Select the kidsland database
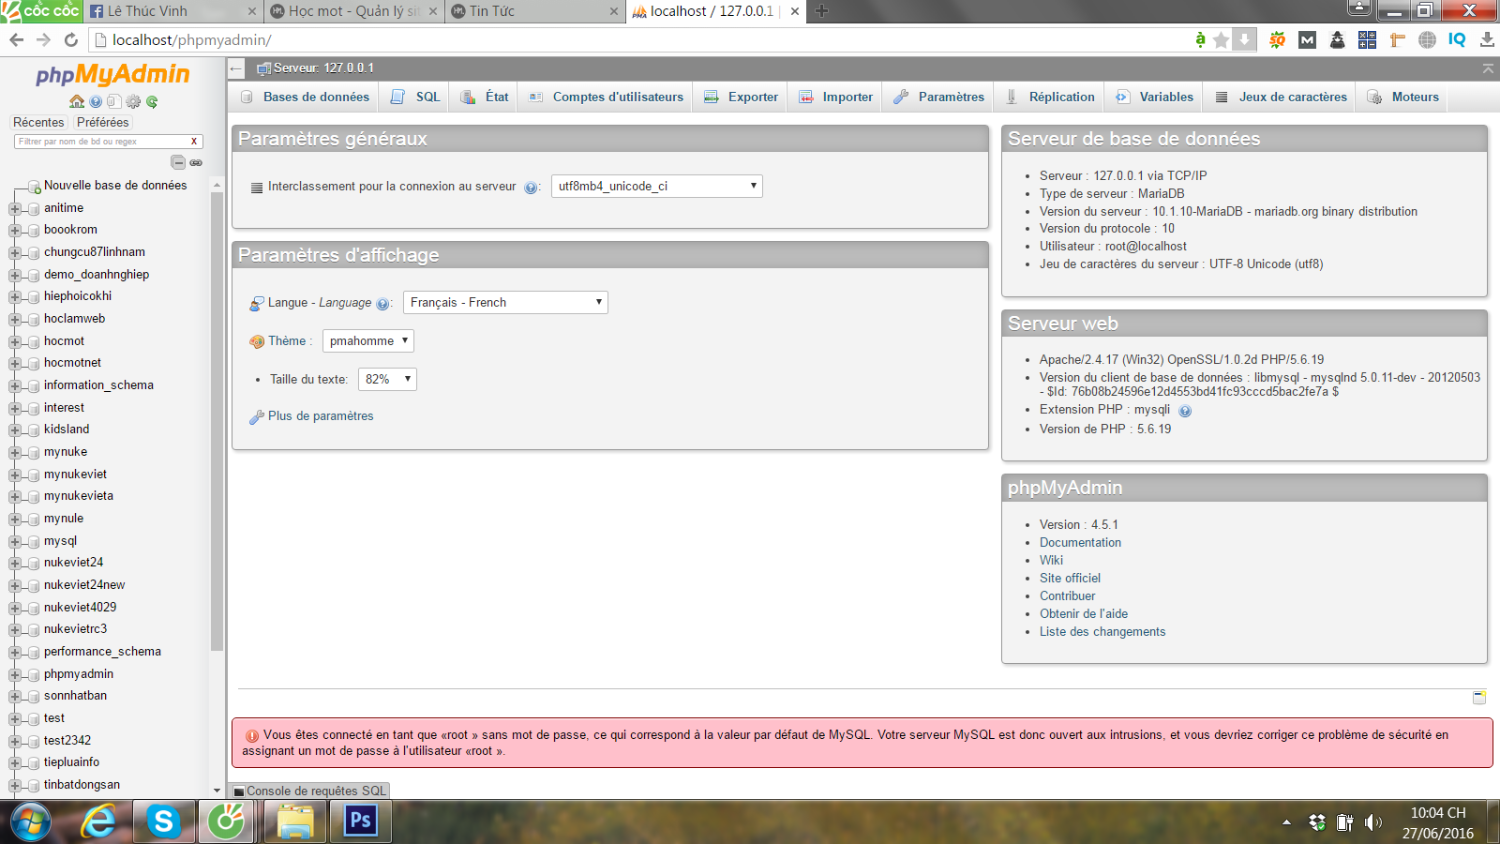Viewport: 1500px width, 844px height. click(x=66, y=430)
